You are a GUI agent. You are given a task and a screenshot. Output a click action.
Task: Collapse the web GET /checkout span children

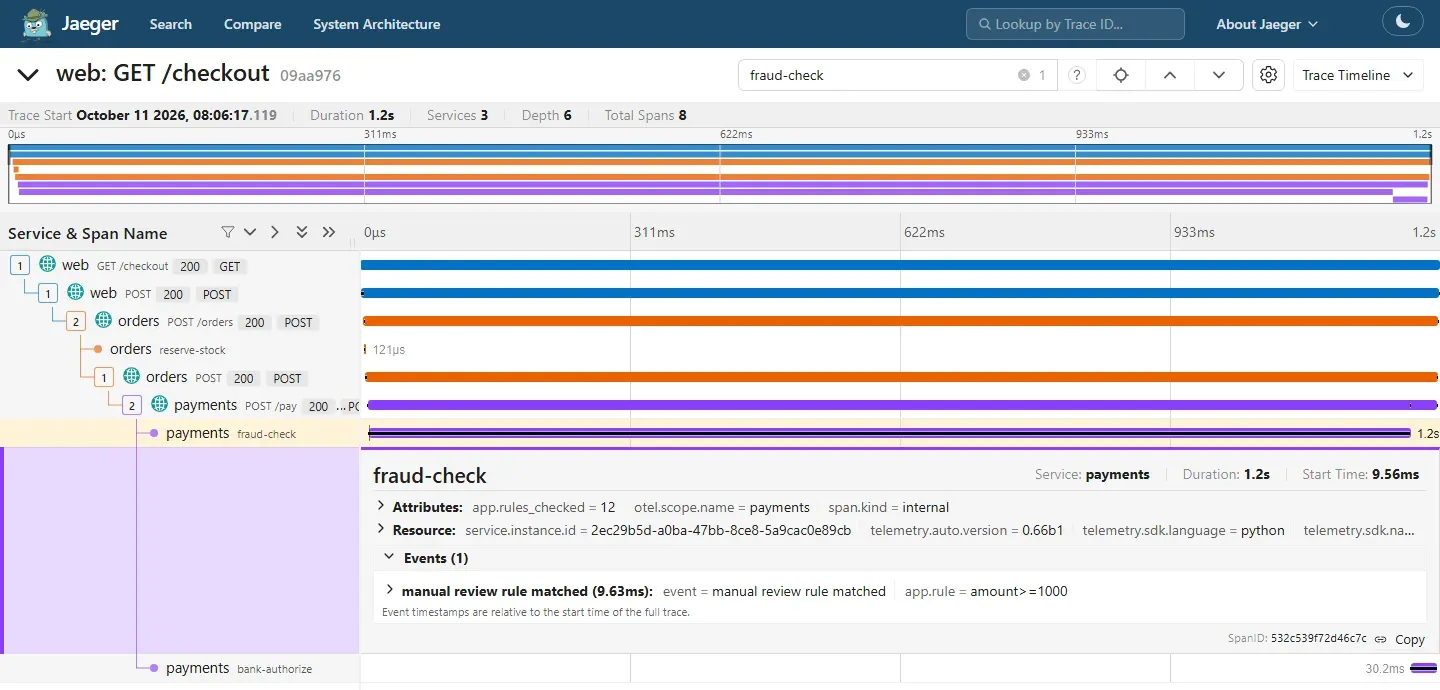[x=20, y=265]
